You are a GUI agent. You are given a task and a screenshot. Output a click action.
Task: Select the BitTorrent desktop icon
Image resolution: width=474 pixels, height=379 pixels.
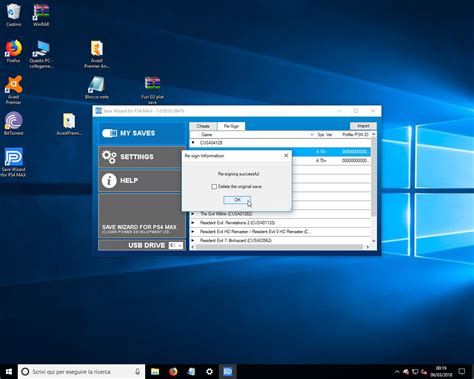click(14, 124)
